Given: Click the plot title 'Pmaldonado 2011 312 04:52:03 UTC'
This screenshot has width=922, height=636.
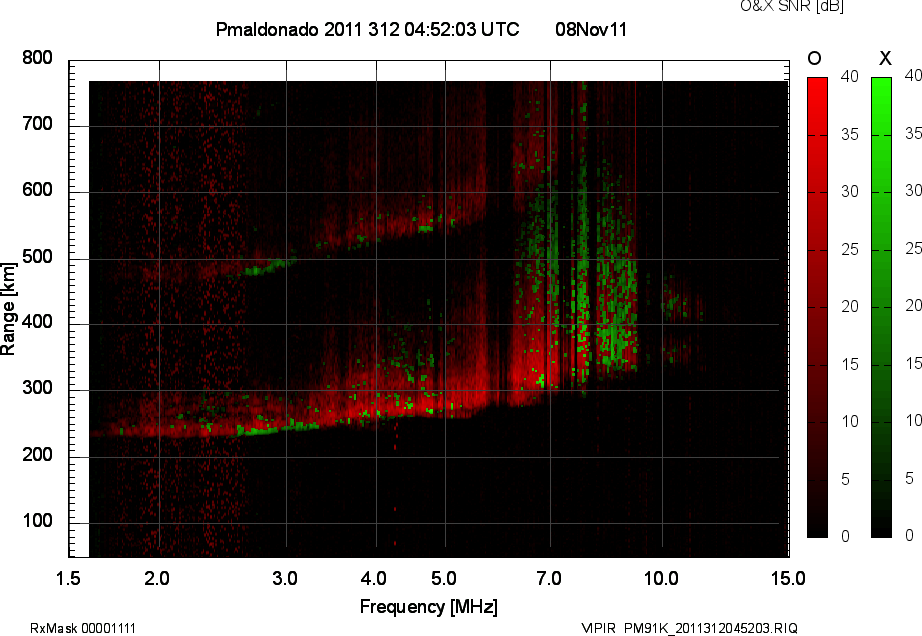Looking at the screenshot, I should tap(368, 29).
